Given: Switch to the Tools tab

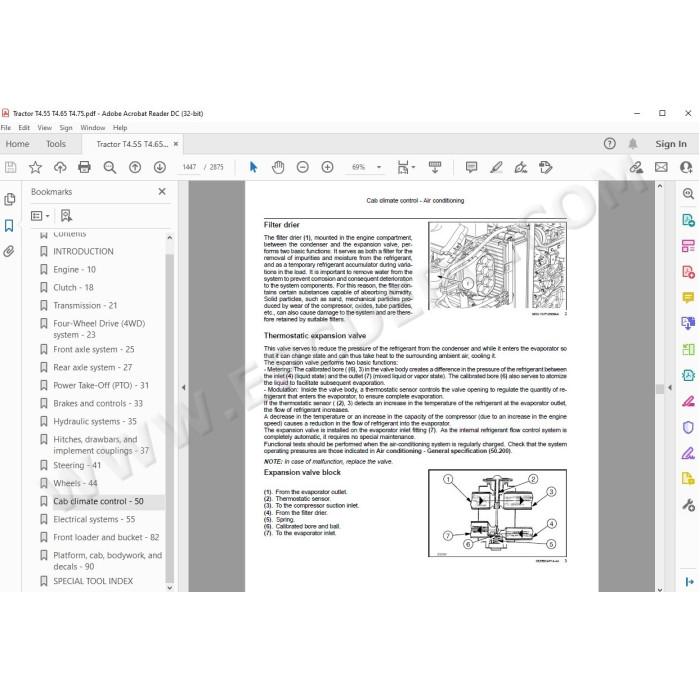Looking at the screenshot, I should [56, 144].
